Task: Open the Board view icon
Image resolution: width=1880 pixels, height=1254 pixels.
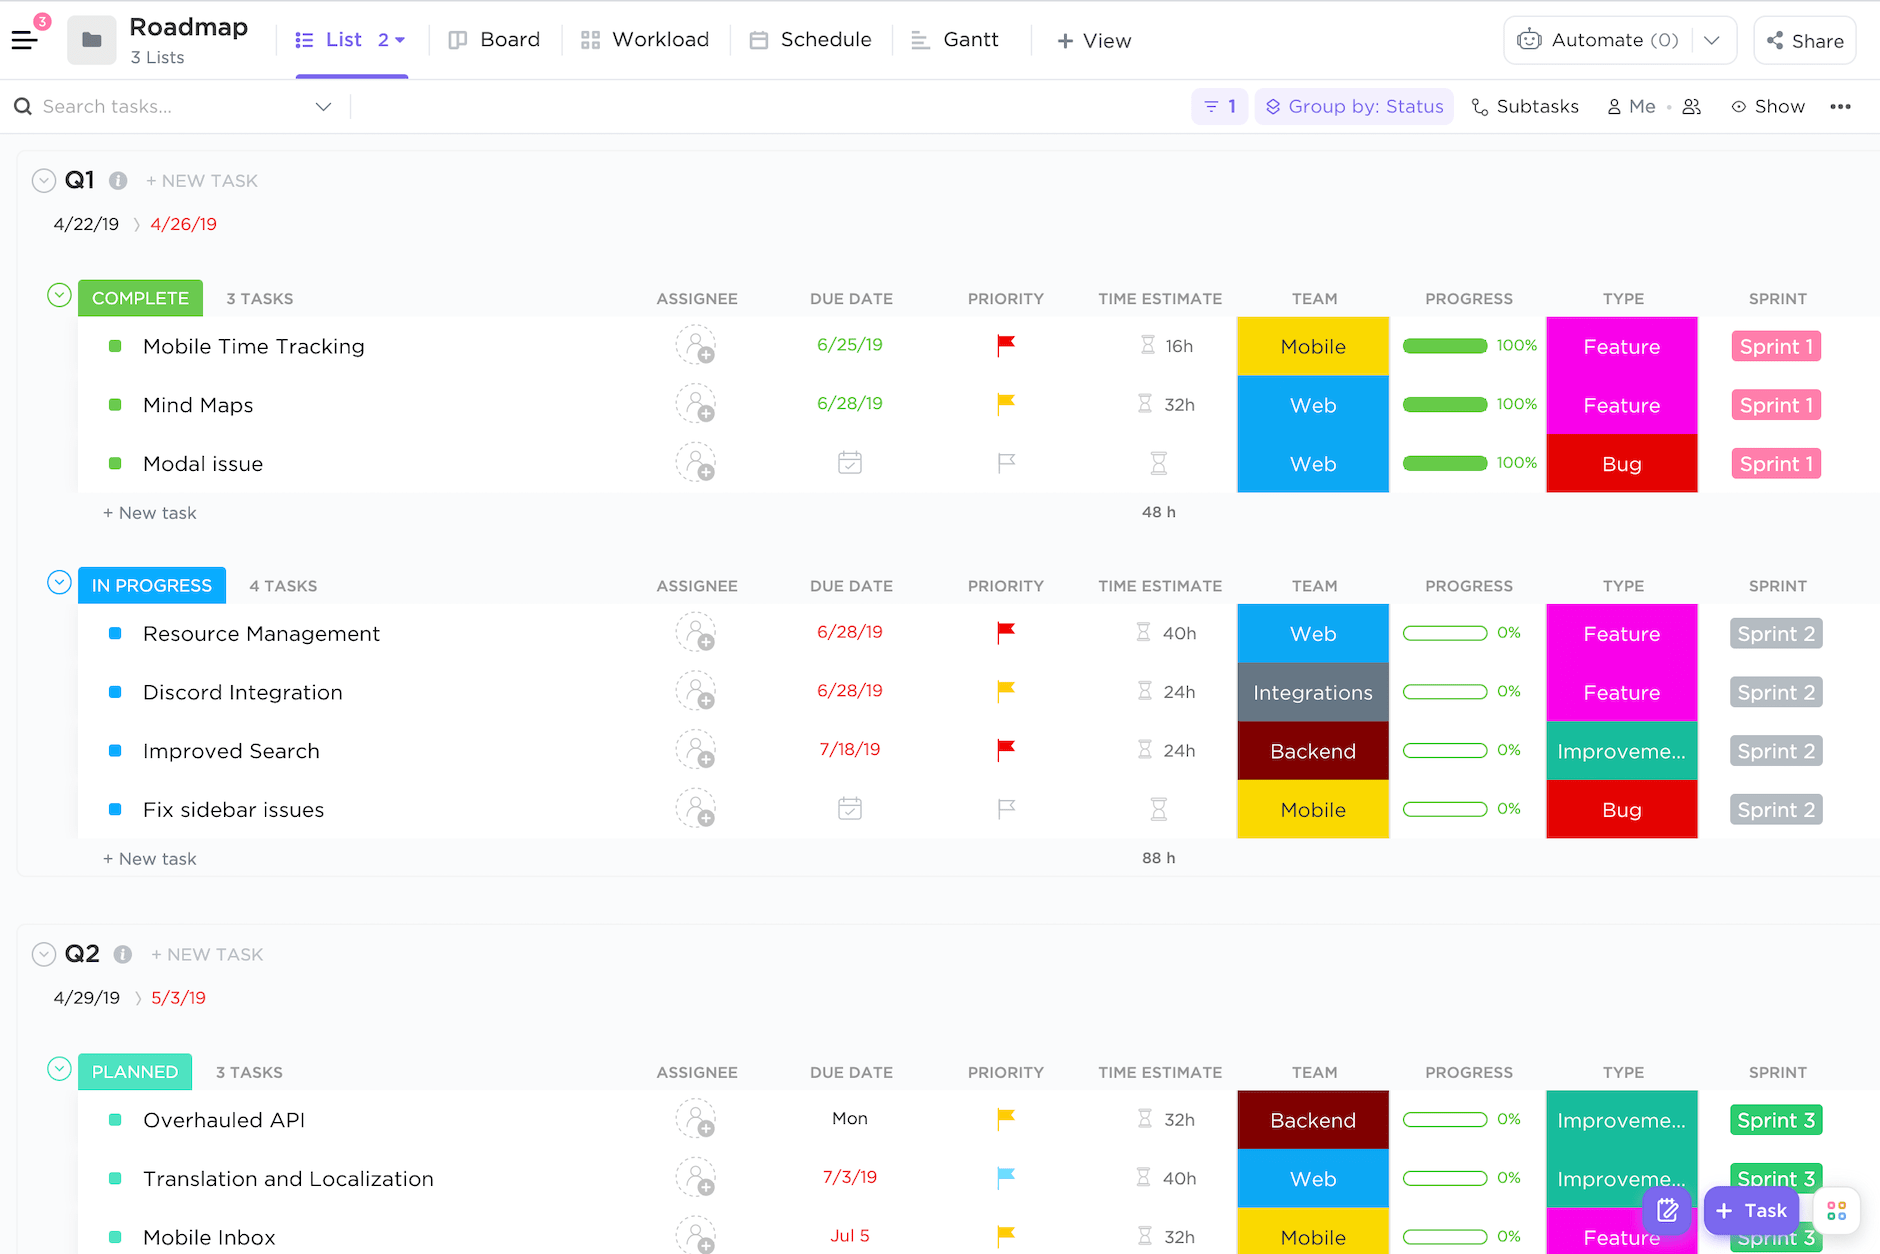Action: click(458, 40)
